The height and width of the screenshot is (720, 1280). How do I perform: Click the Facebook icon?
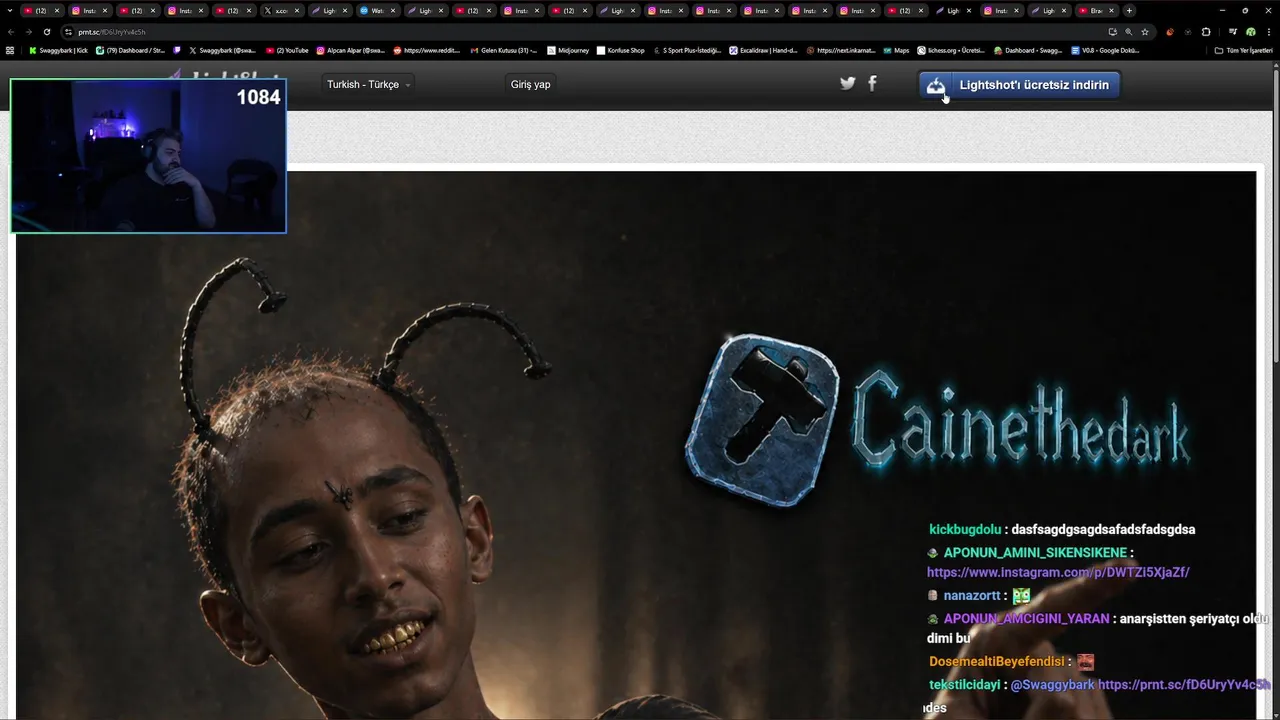tap(872, 84)
